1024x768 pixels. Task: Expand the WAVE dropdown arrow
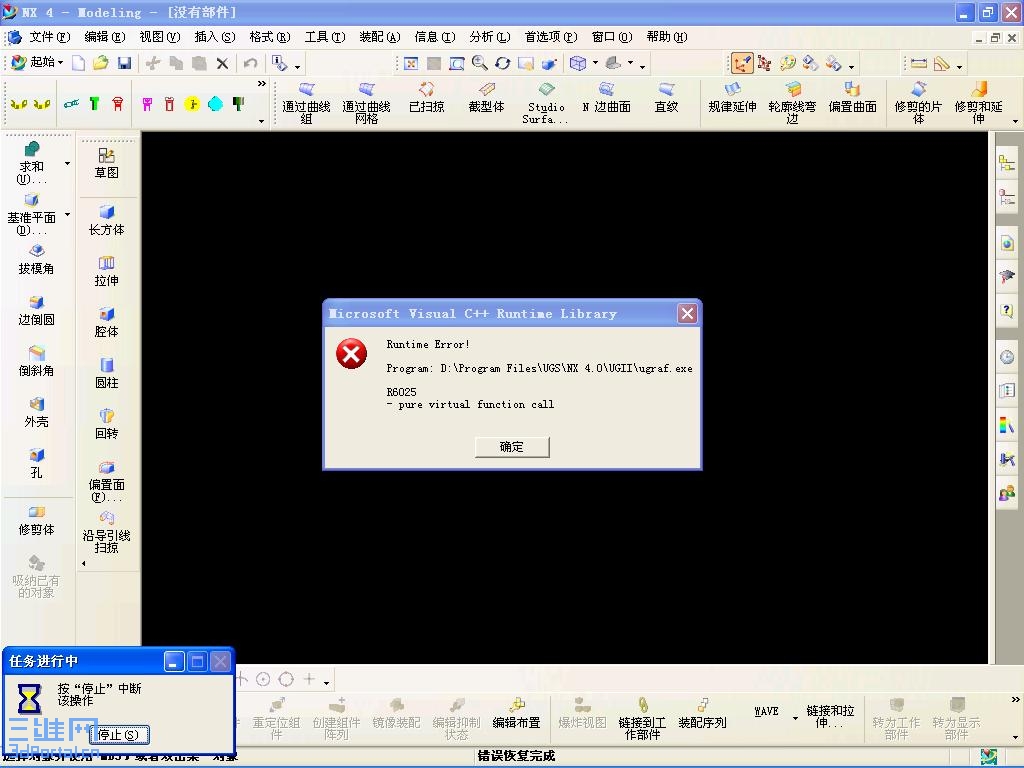coord(795,718)
